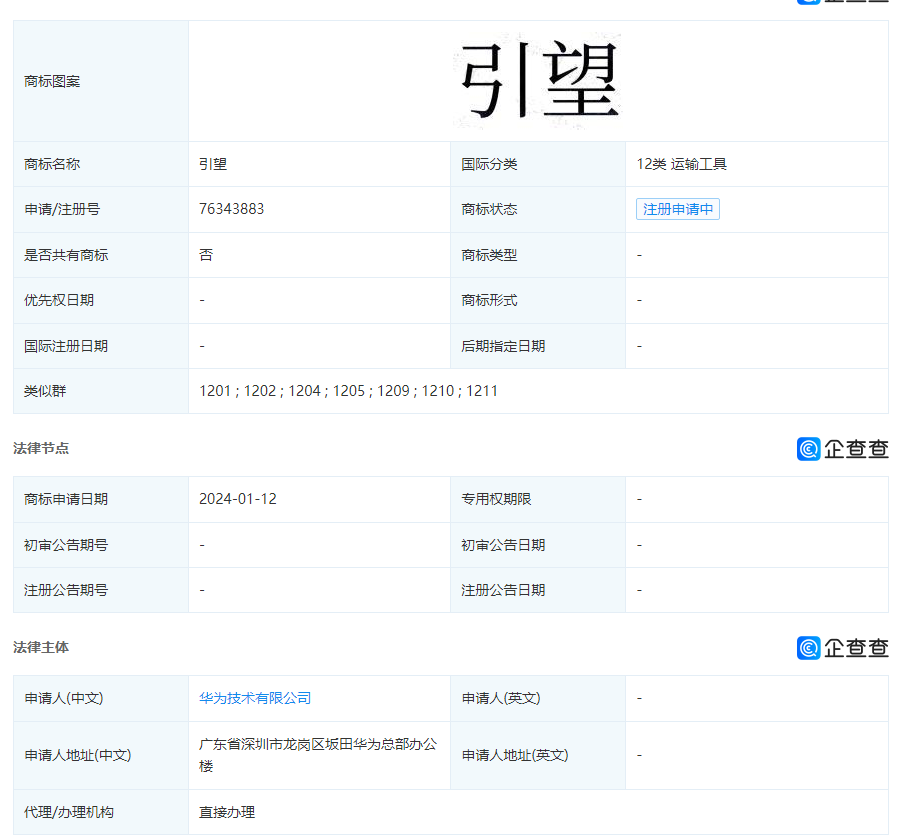Click the 引望 trademark image
900x839 pixels.
click(x=539, y=81)
